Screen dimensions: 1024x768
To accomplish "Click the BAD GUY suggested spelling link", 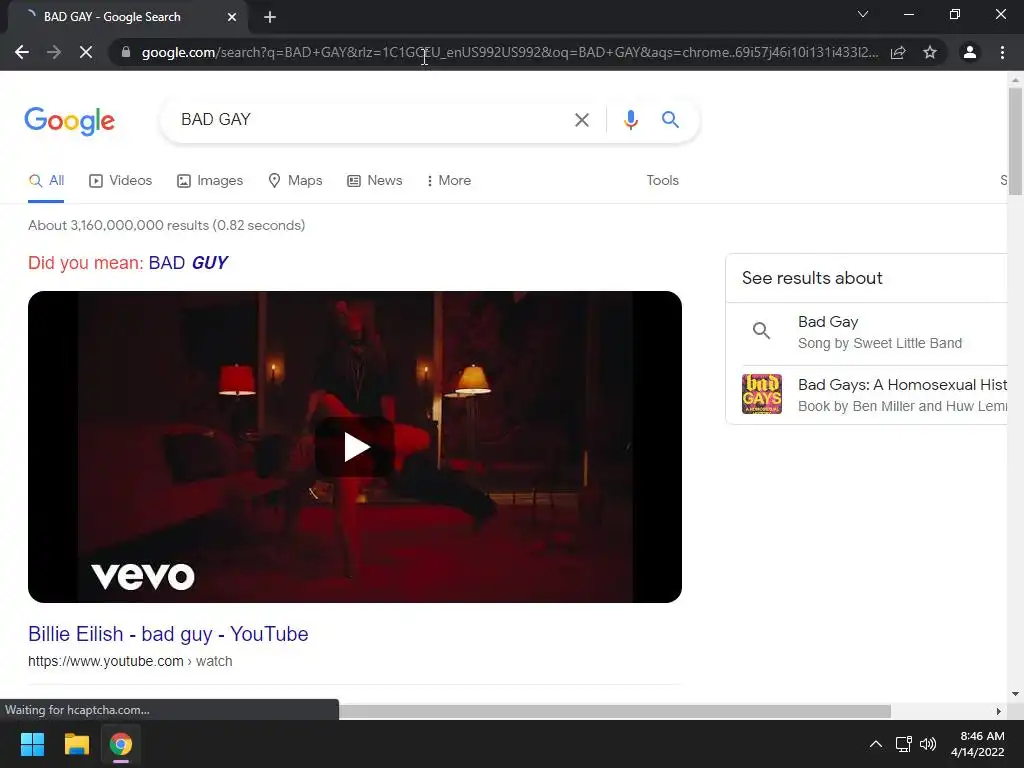I will [188, 263].
